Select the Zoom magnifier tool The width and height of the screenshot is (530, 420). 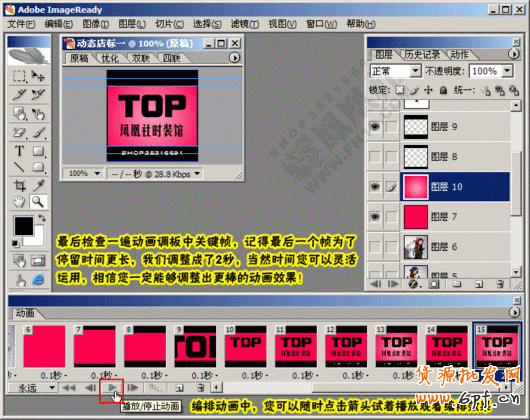pos(38,202)
